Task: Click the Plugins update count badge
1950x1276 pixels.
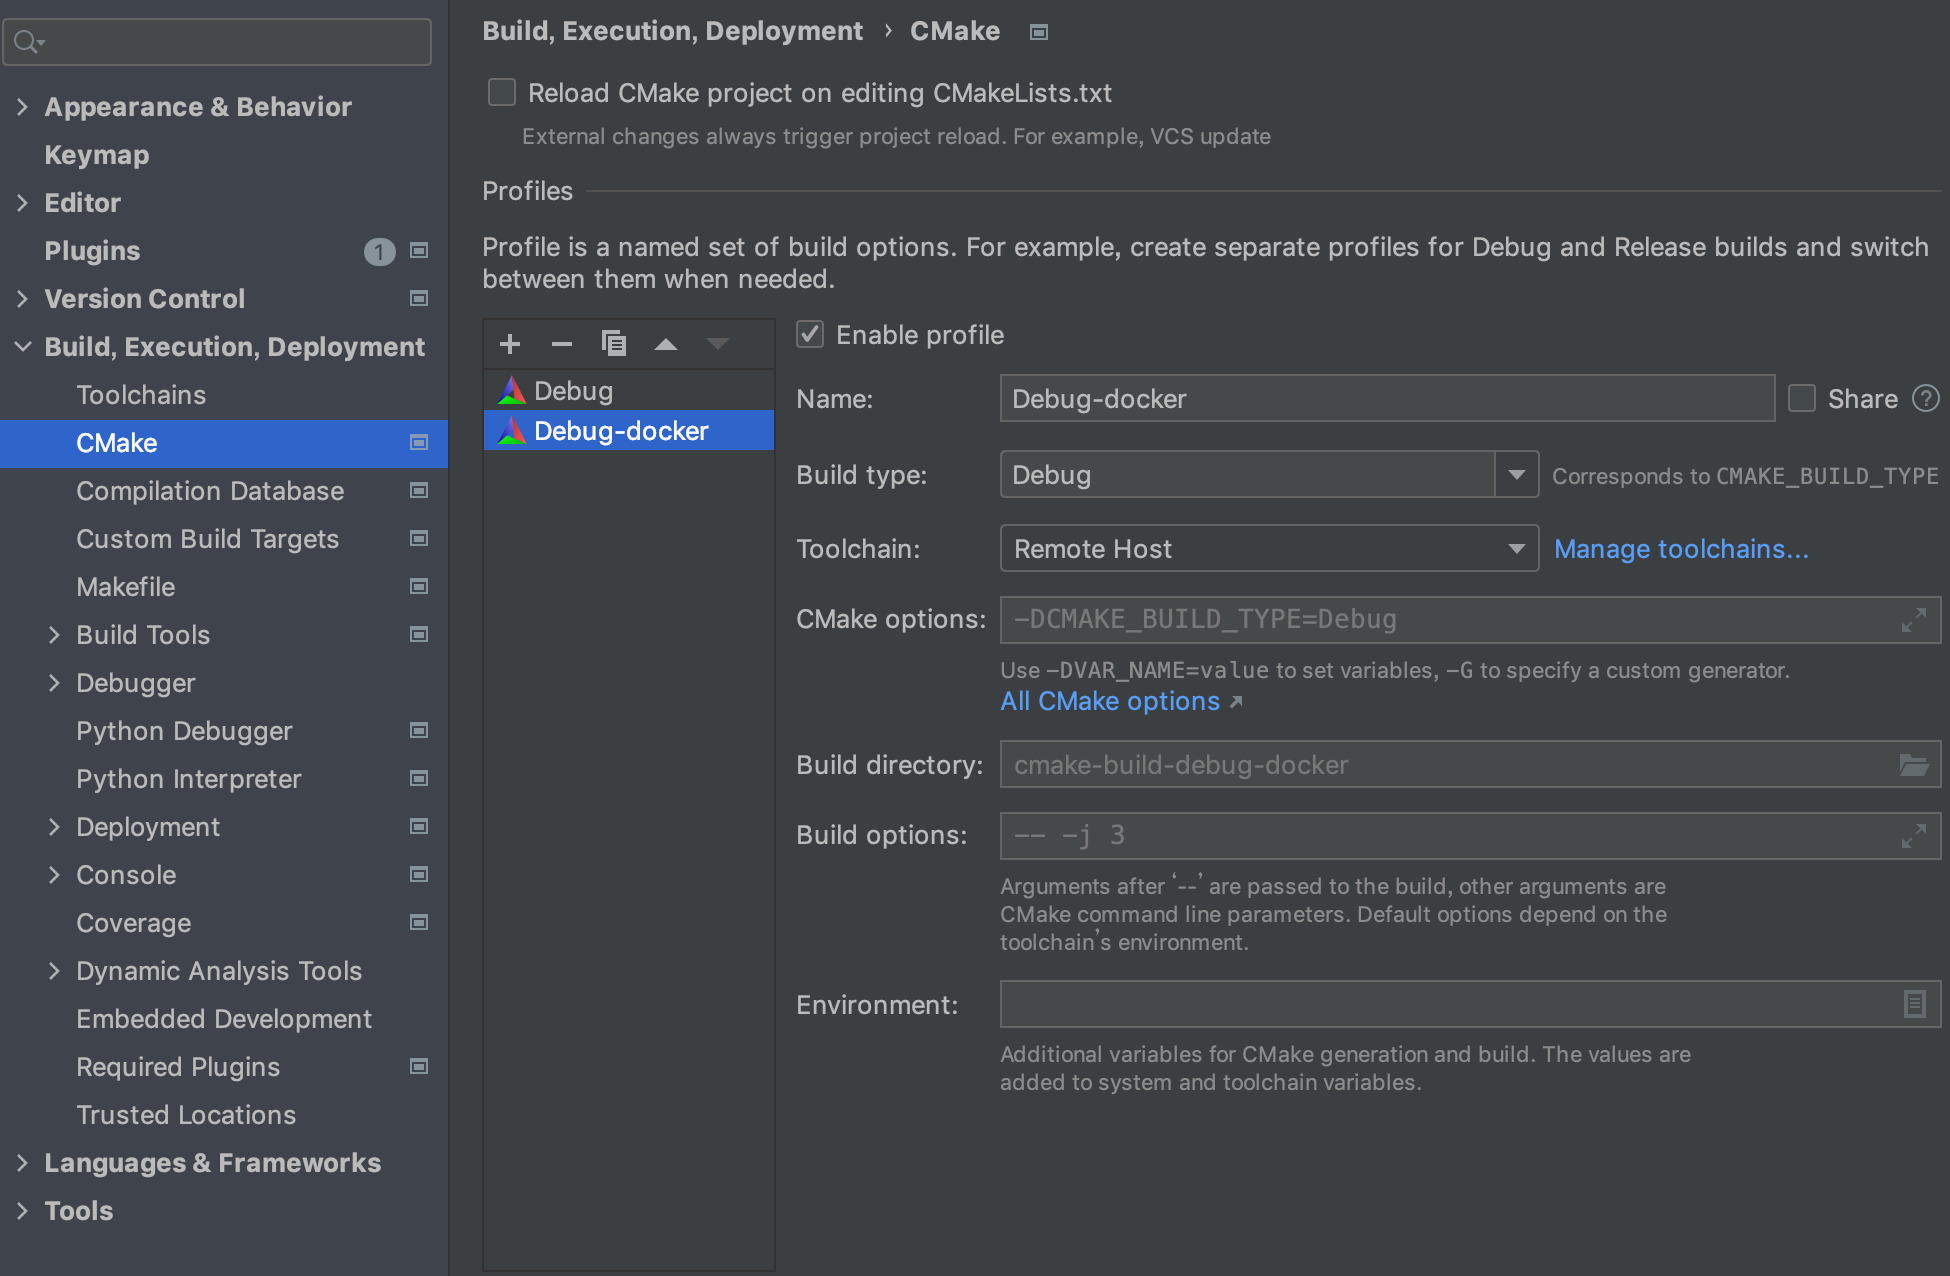Action: click(x=379, y=251)
